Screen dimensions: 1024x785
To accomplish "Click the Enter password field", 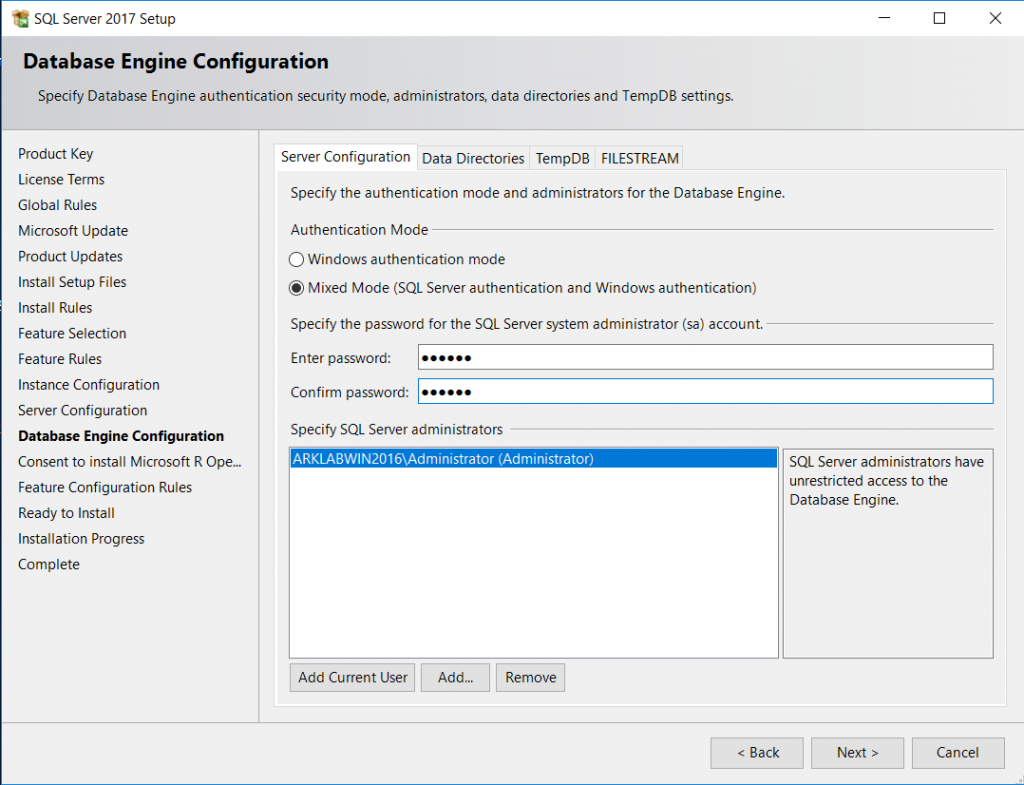I will click(x=705, y=357).
